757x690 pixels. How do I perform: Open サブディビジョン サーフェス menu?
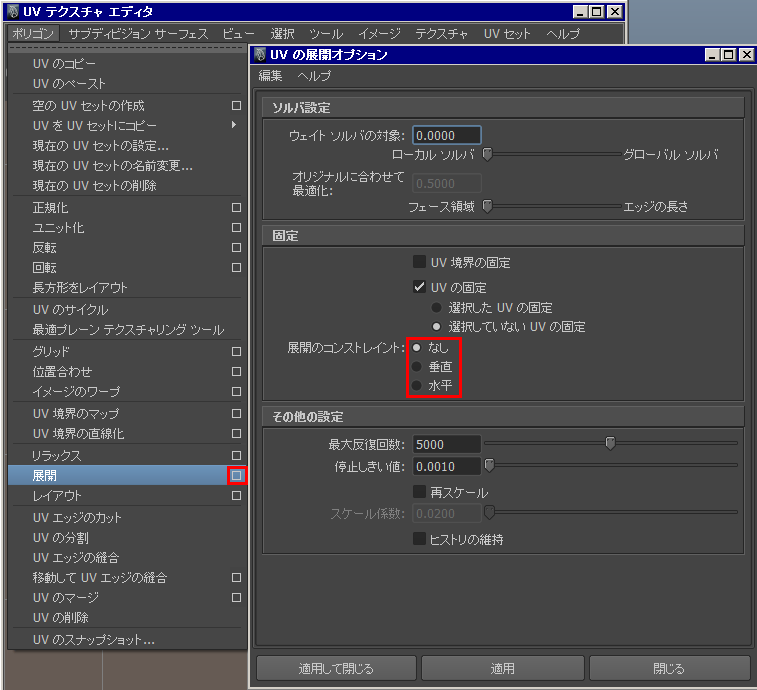click(x=139, y=34)
